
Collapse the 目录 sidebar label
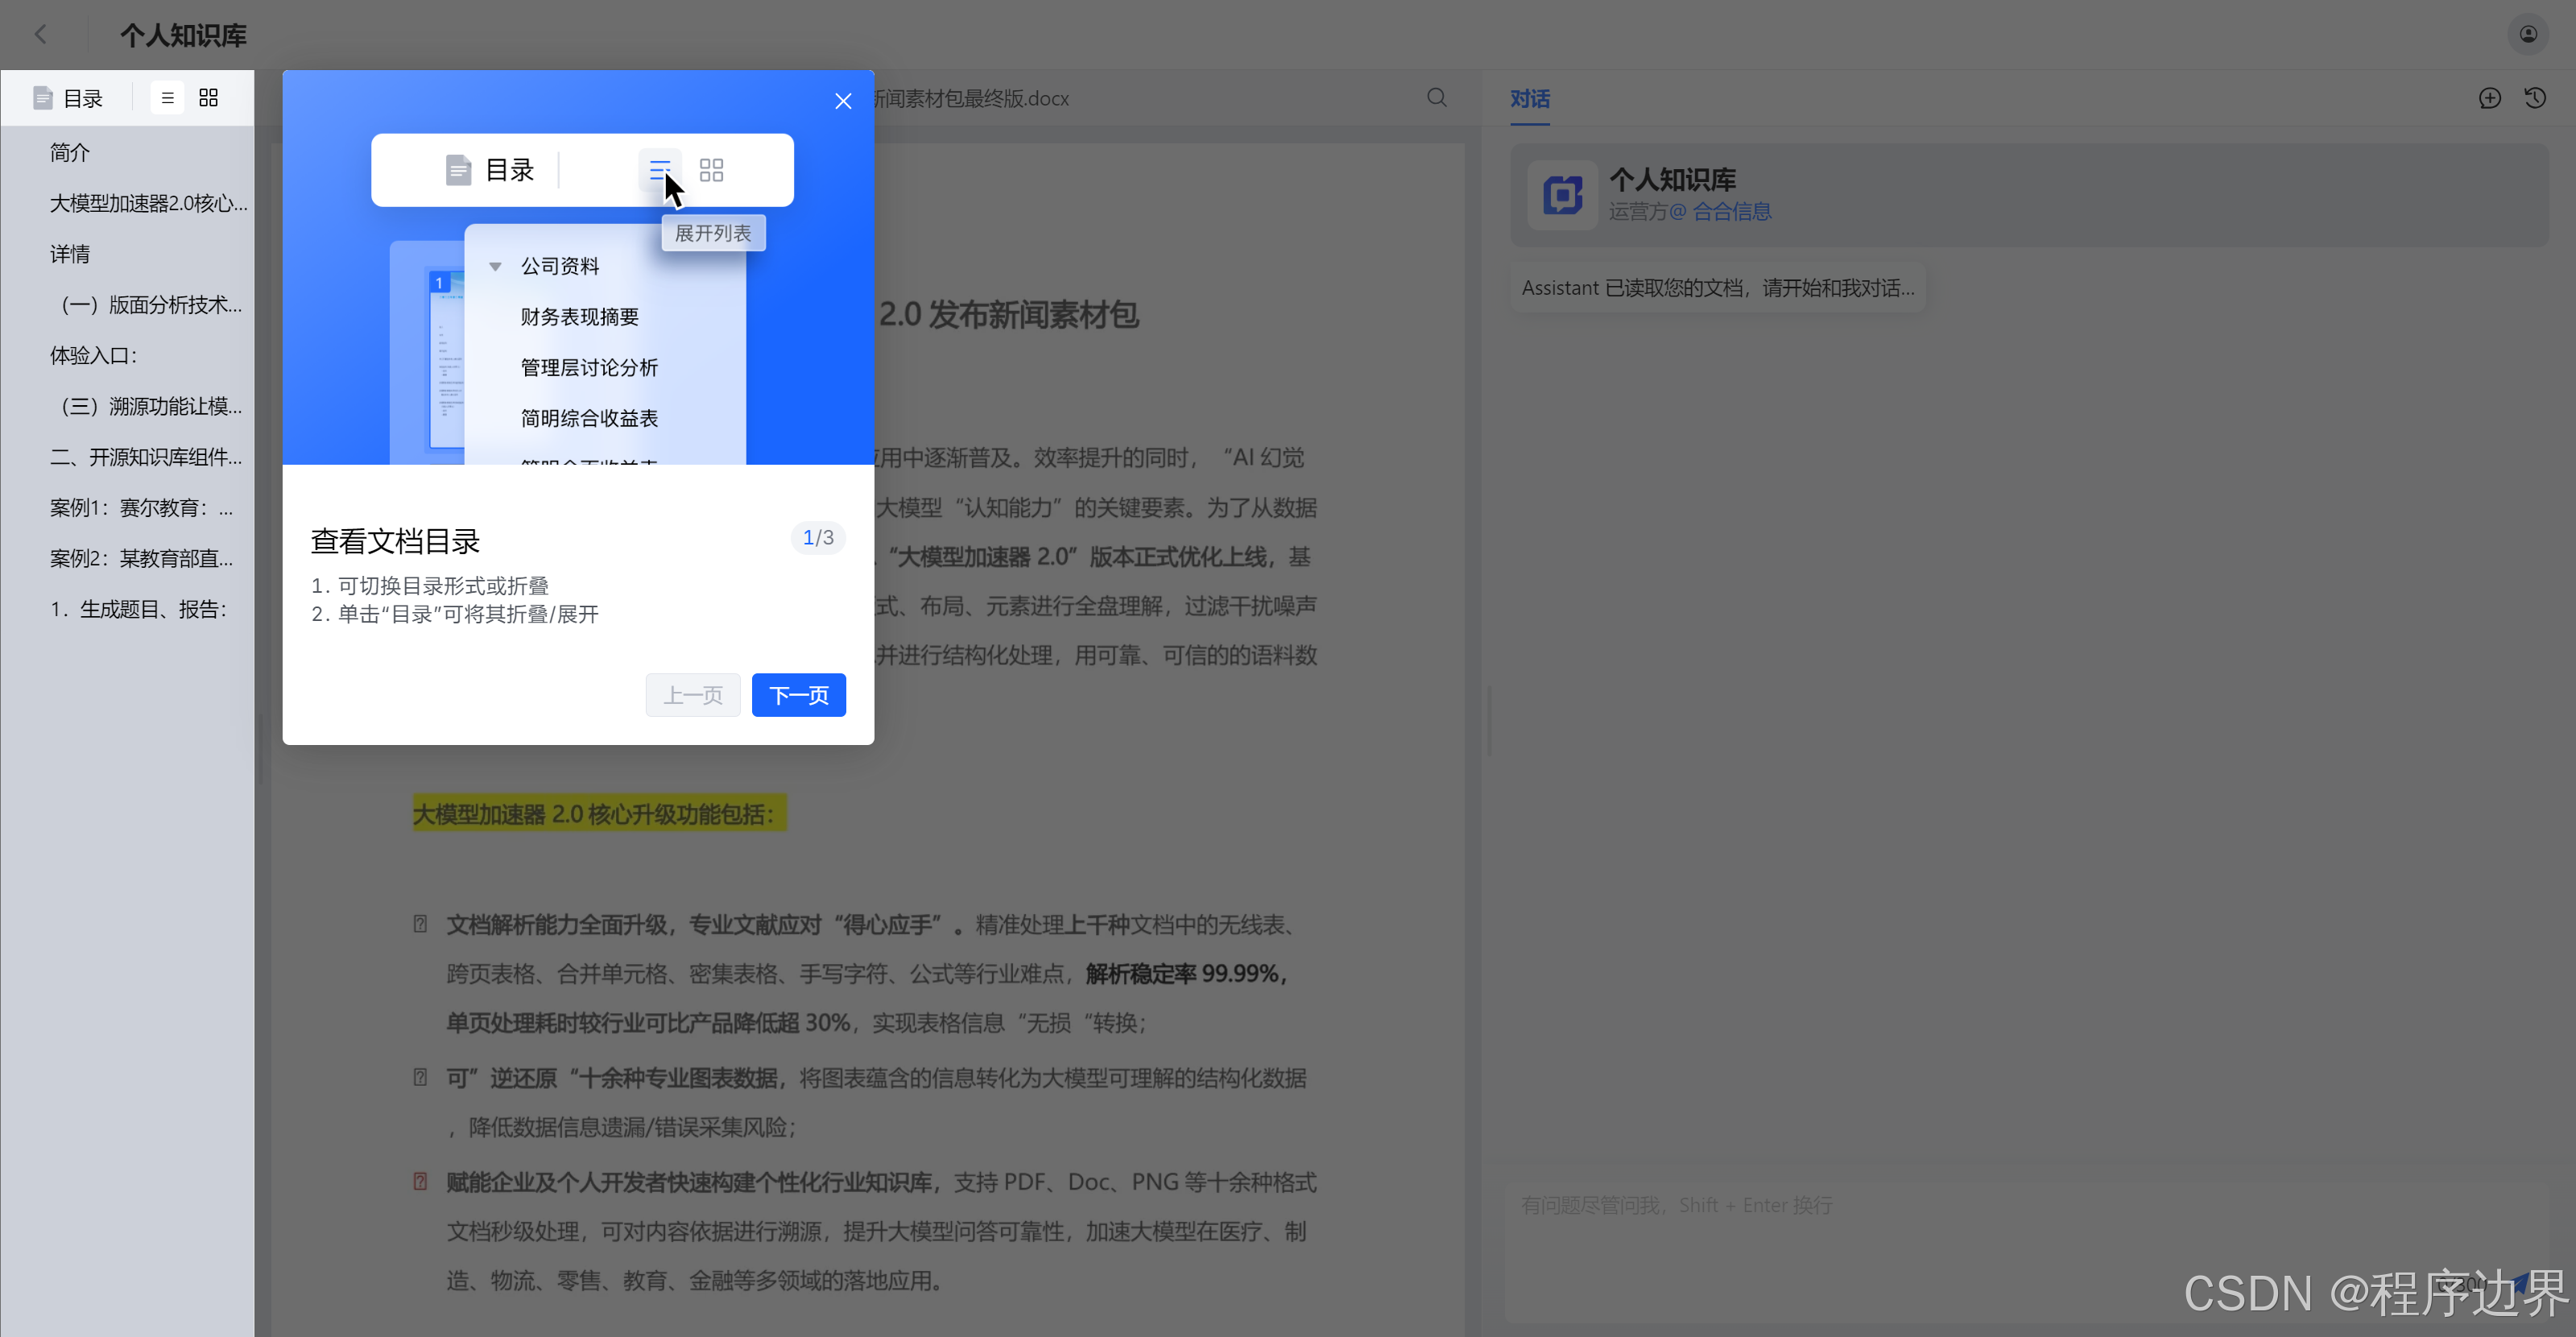pyautogui.click(x=82, y=98)
